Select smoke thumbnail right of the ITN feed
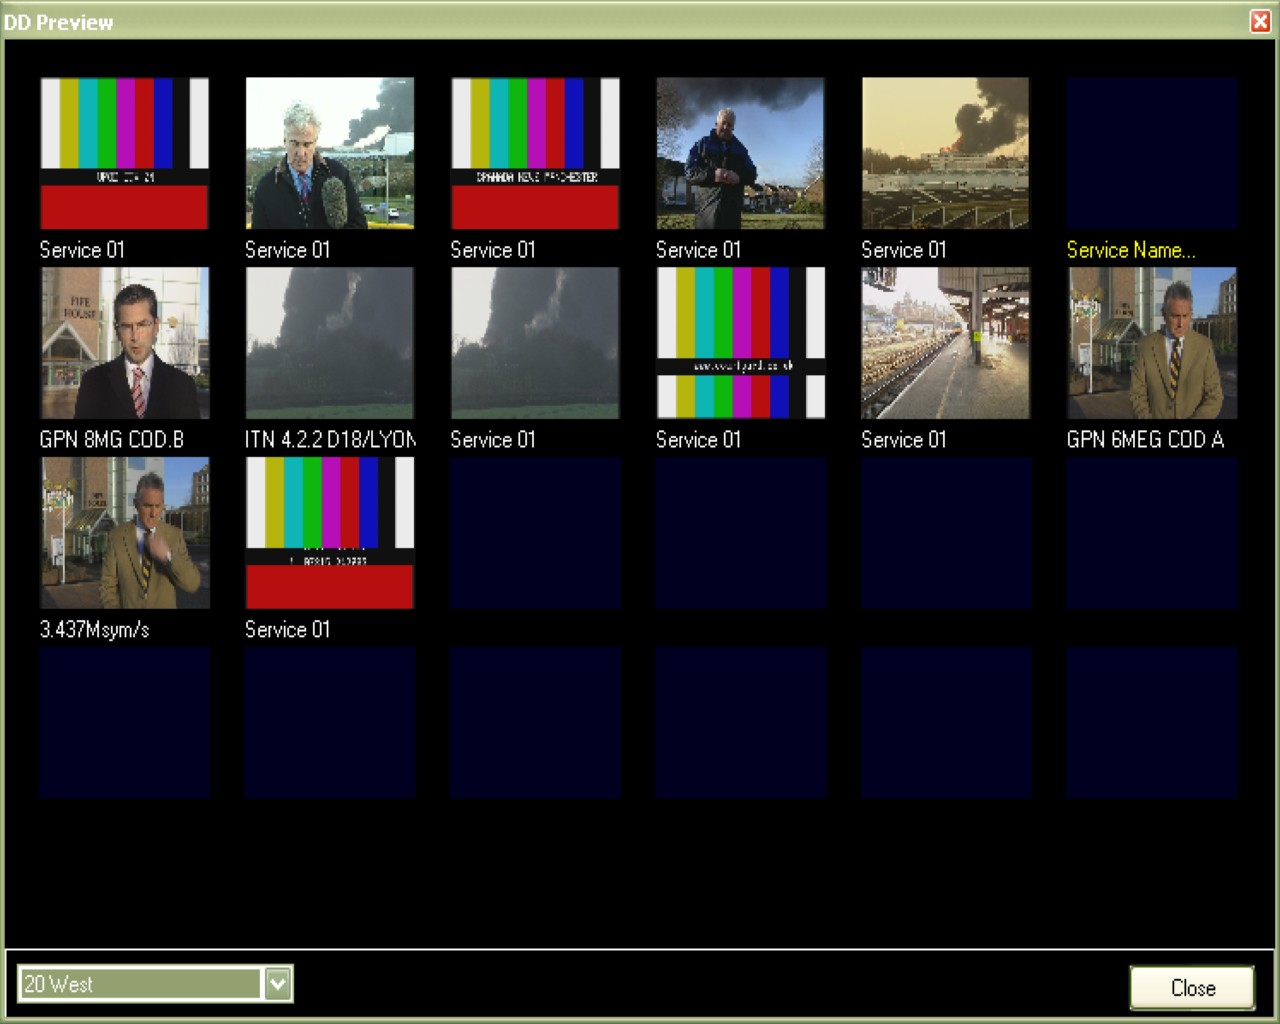The height and width of the screenshot is (1024, 1280). [535, 343]
